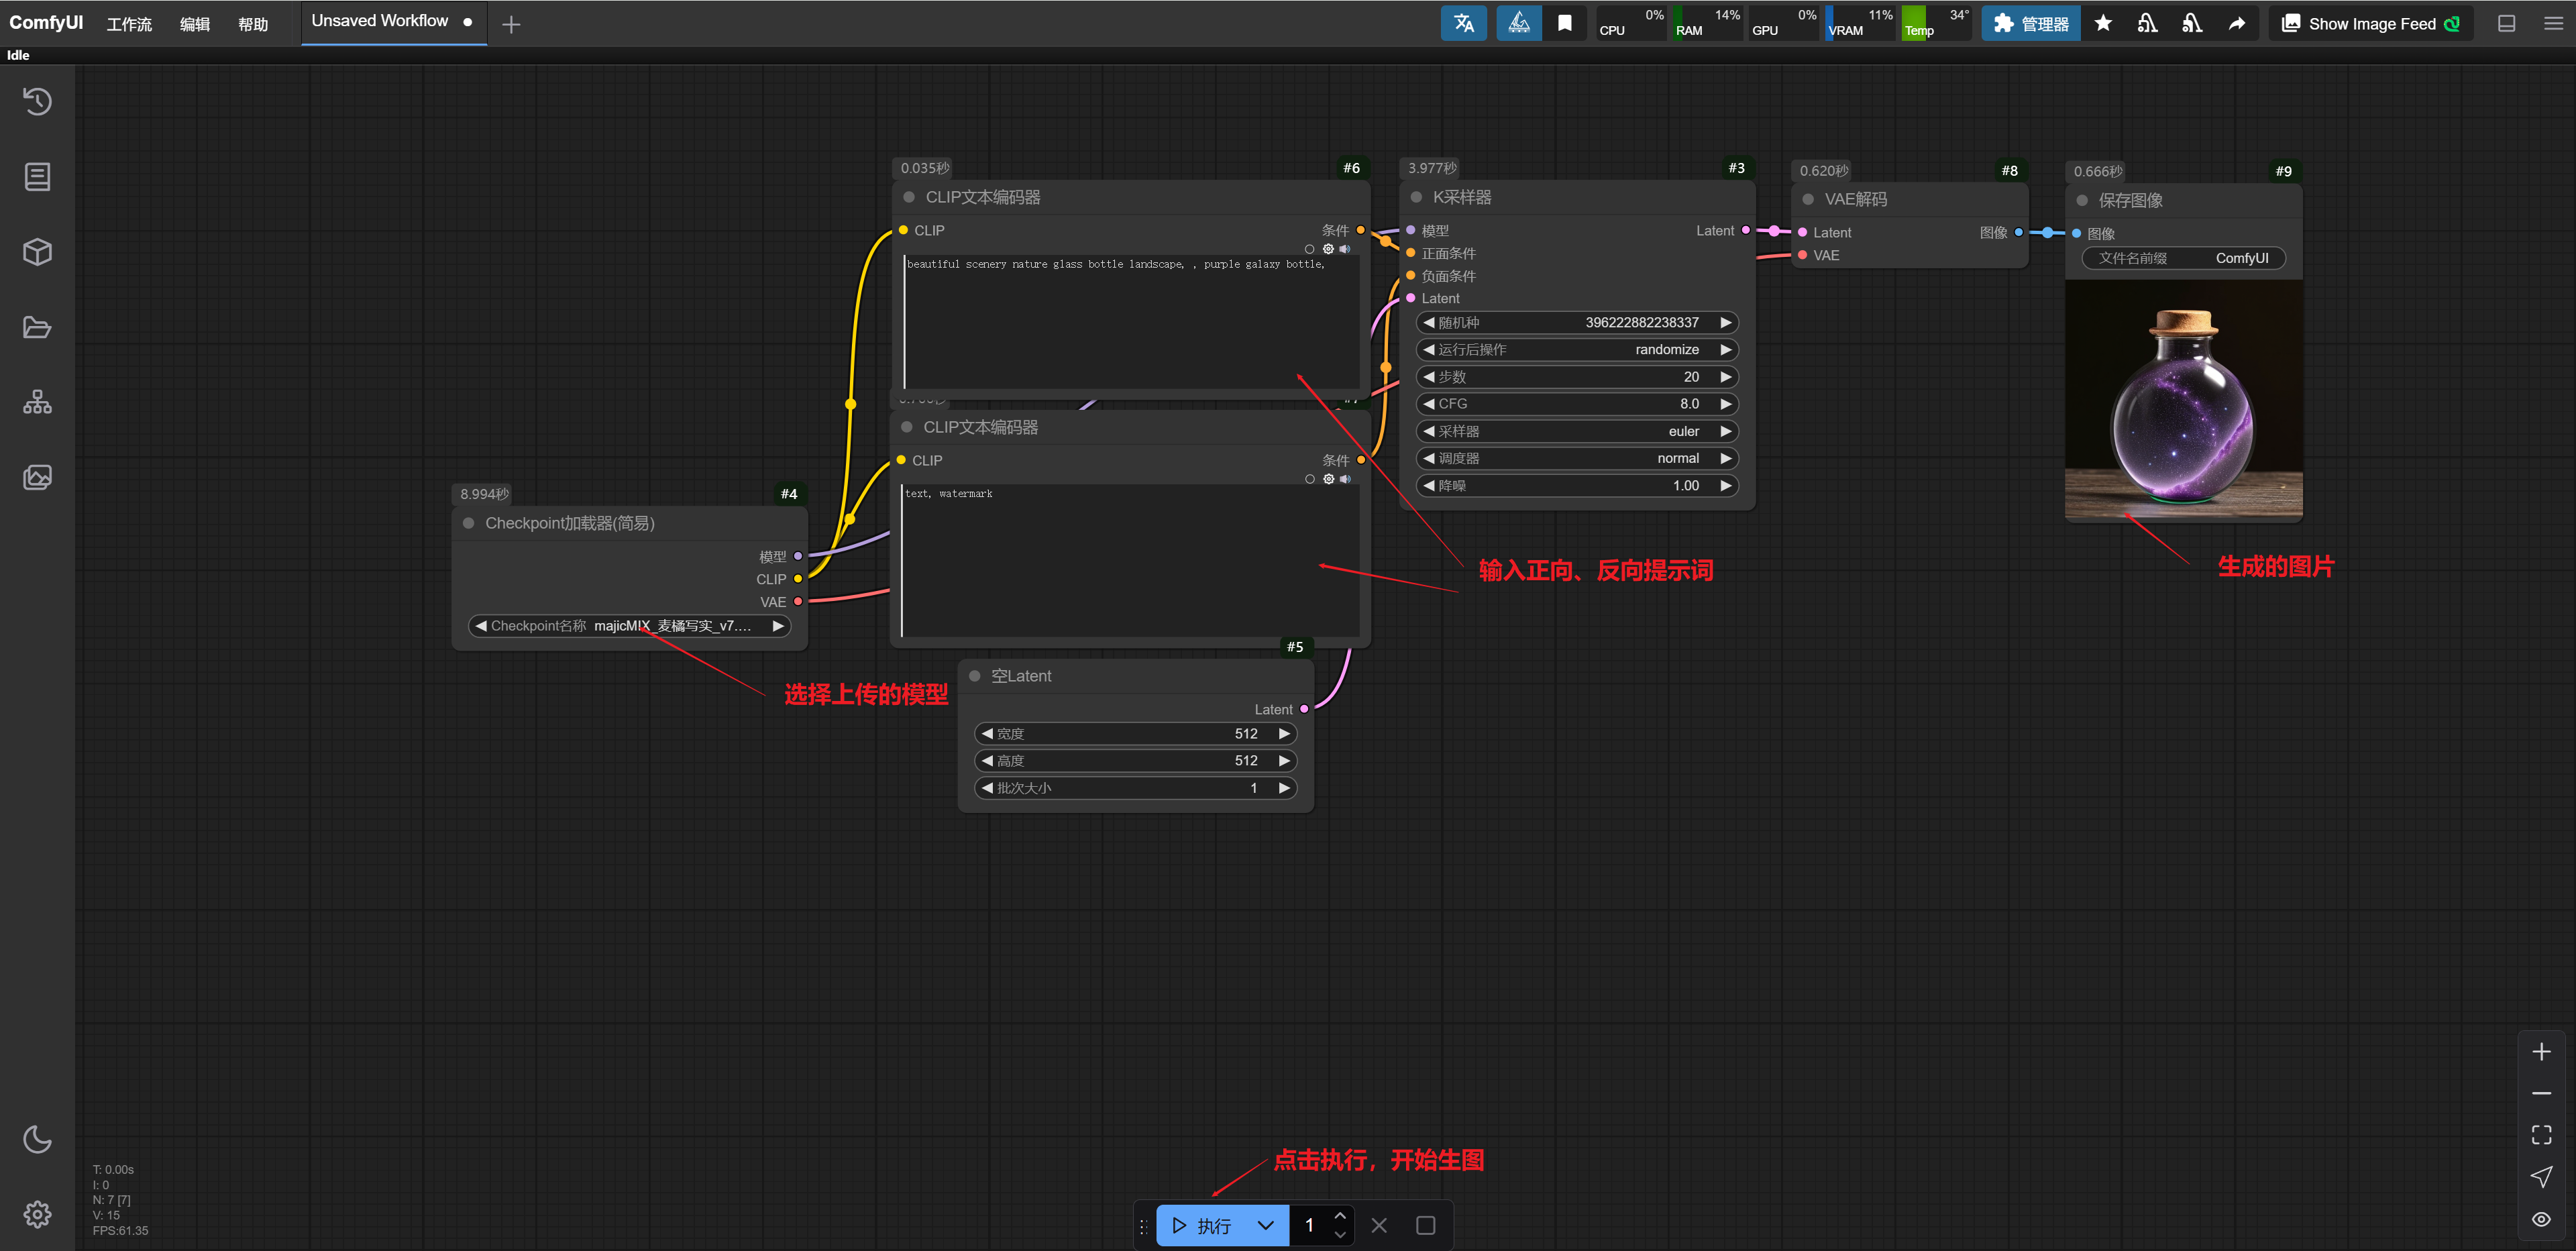Increase the CFG value with right arrow
This screenshot has height=1251, width=2576.
tap(1725, 404)
